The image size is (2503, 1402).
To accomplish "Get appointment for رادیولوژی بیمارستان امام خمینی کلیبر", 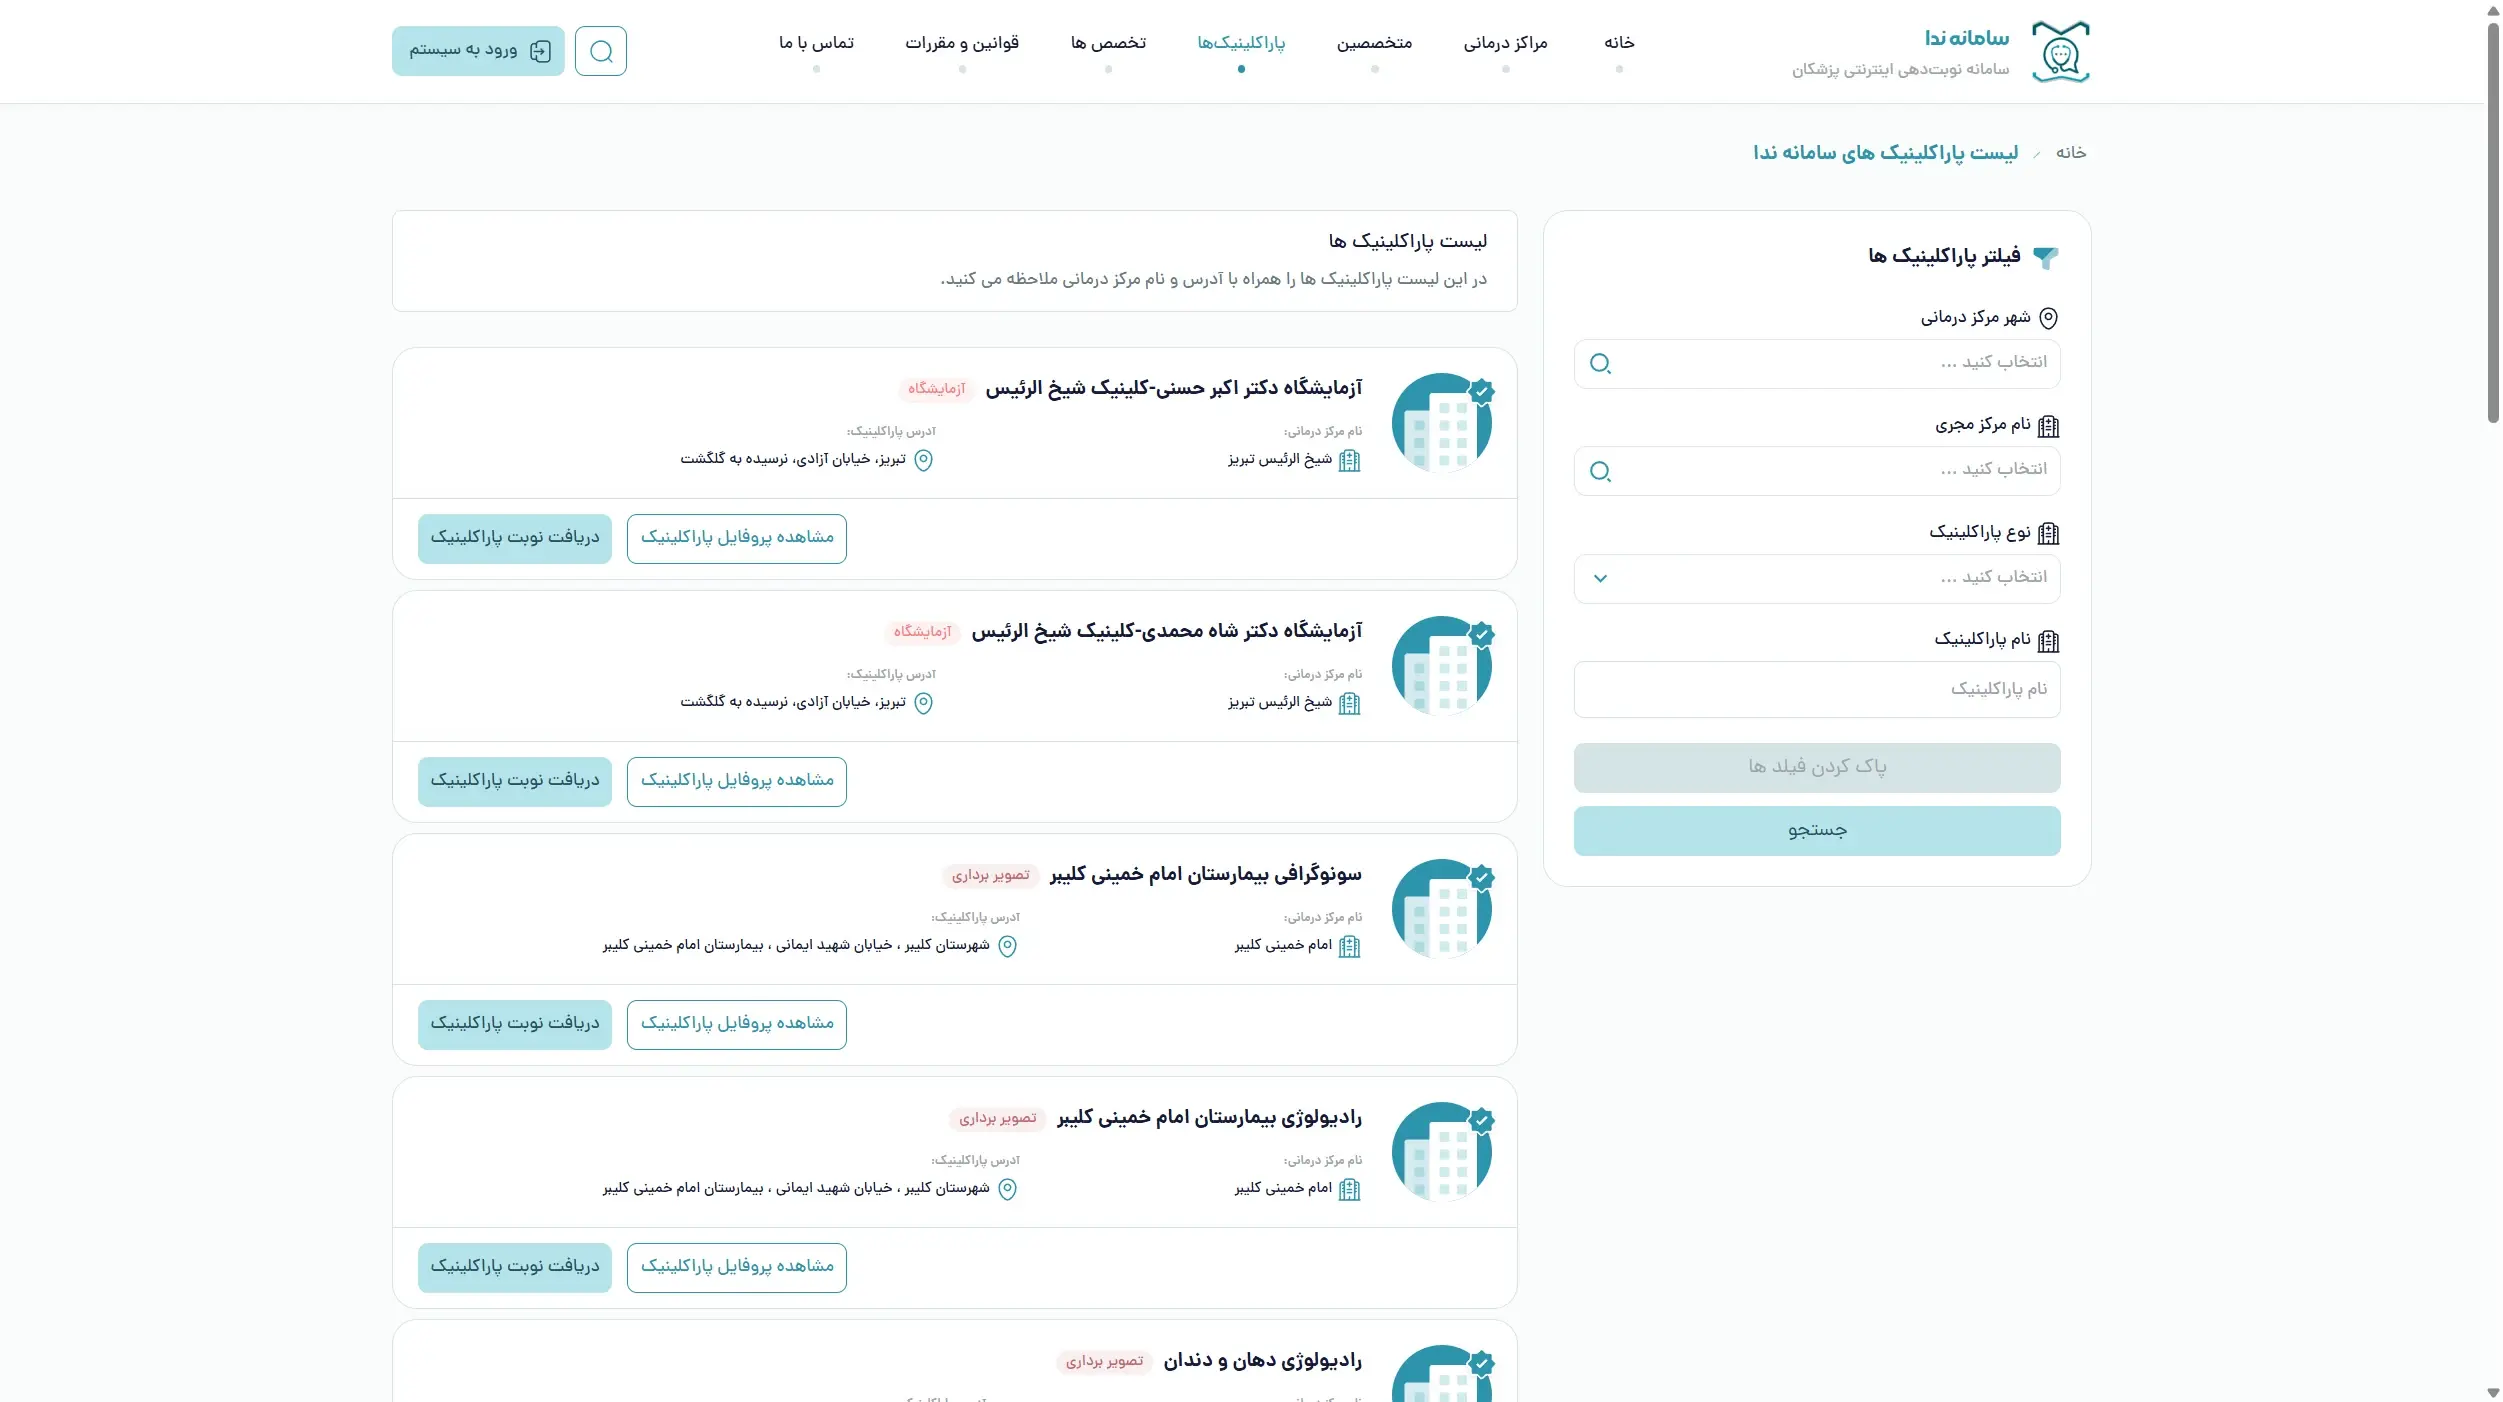I will 515,1268.
